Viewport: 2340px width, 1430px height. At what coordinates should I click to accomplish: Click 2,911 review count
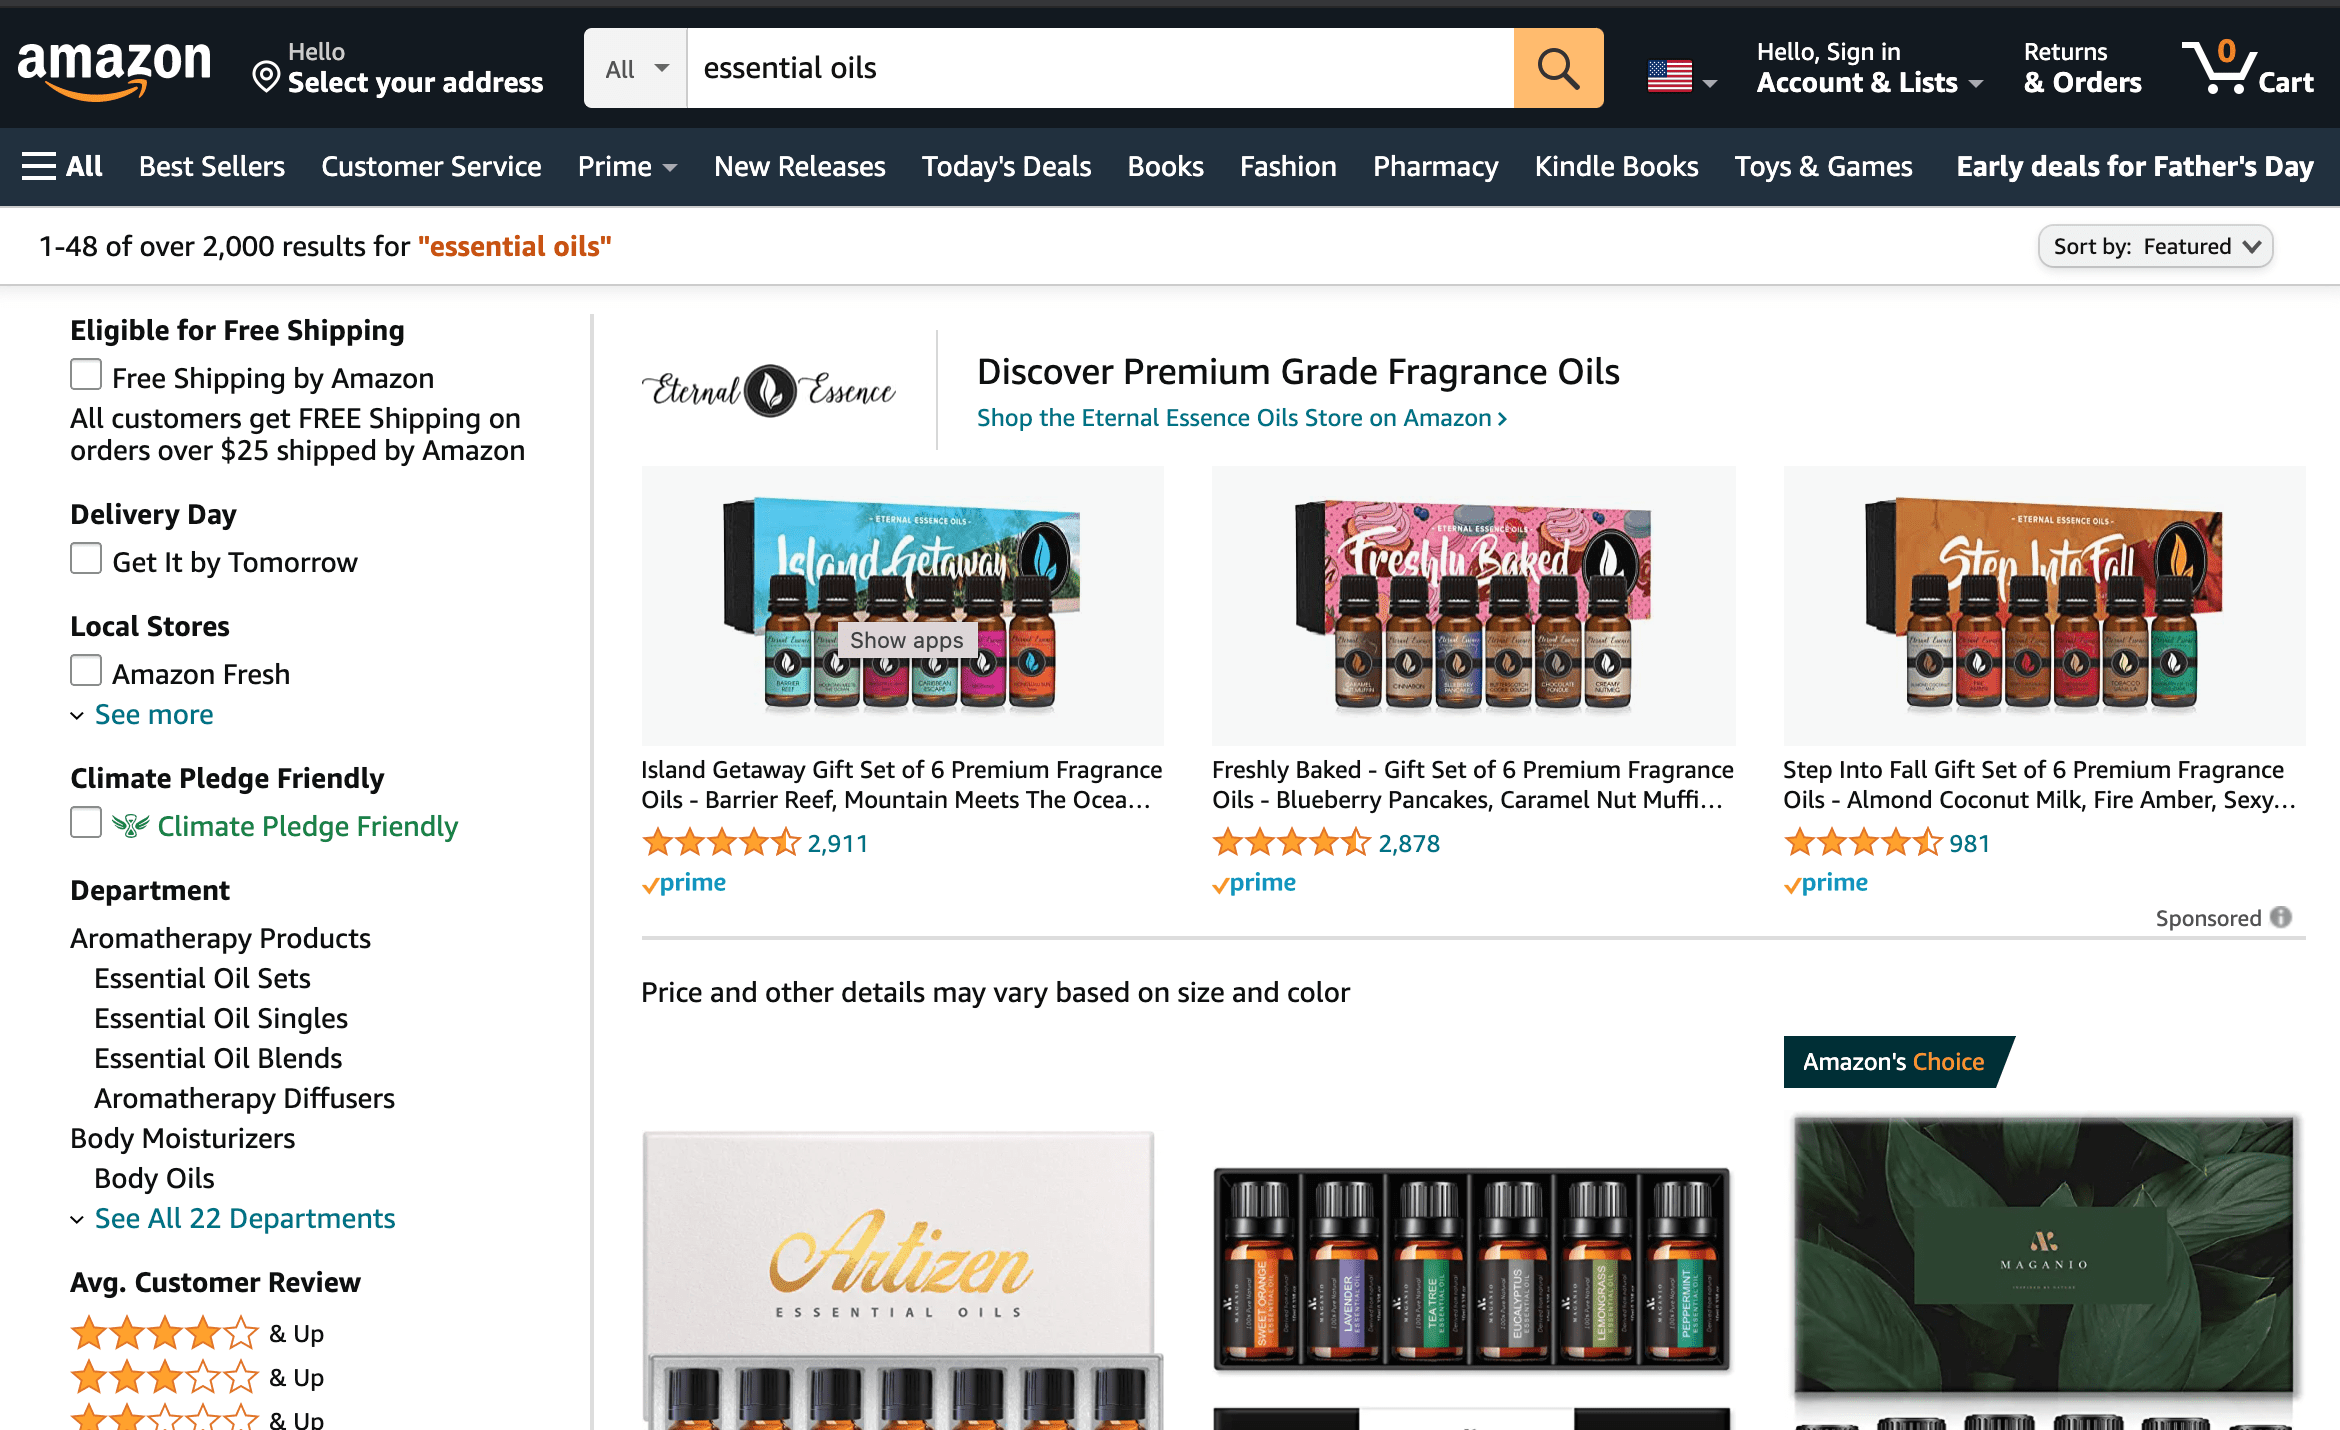[838, 843]
